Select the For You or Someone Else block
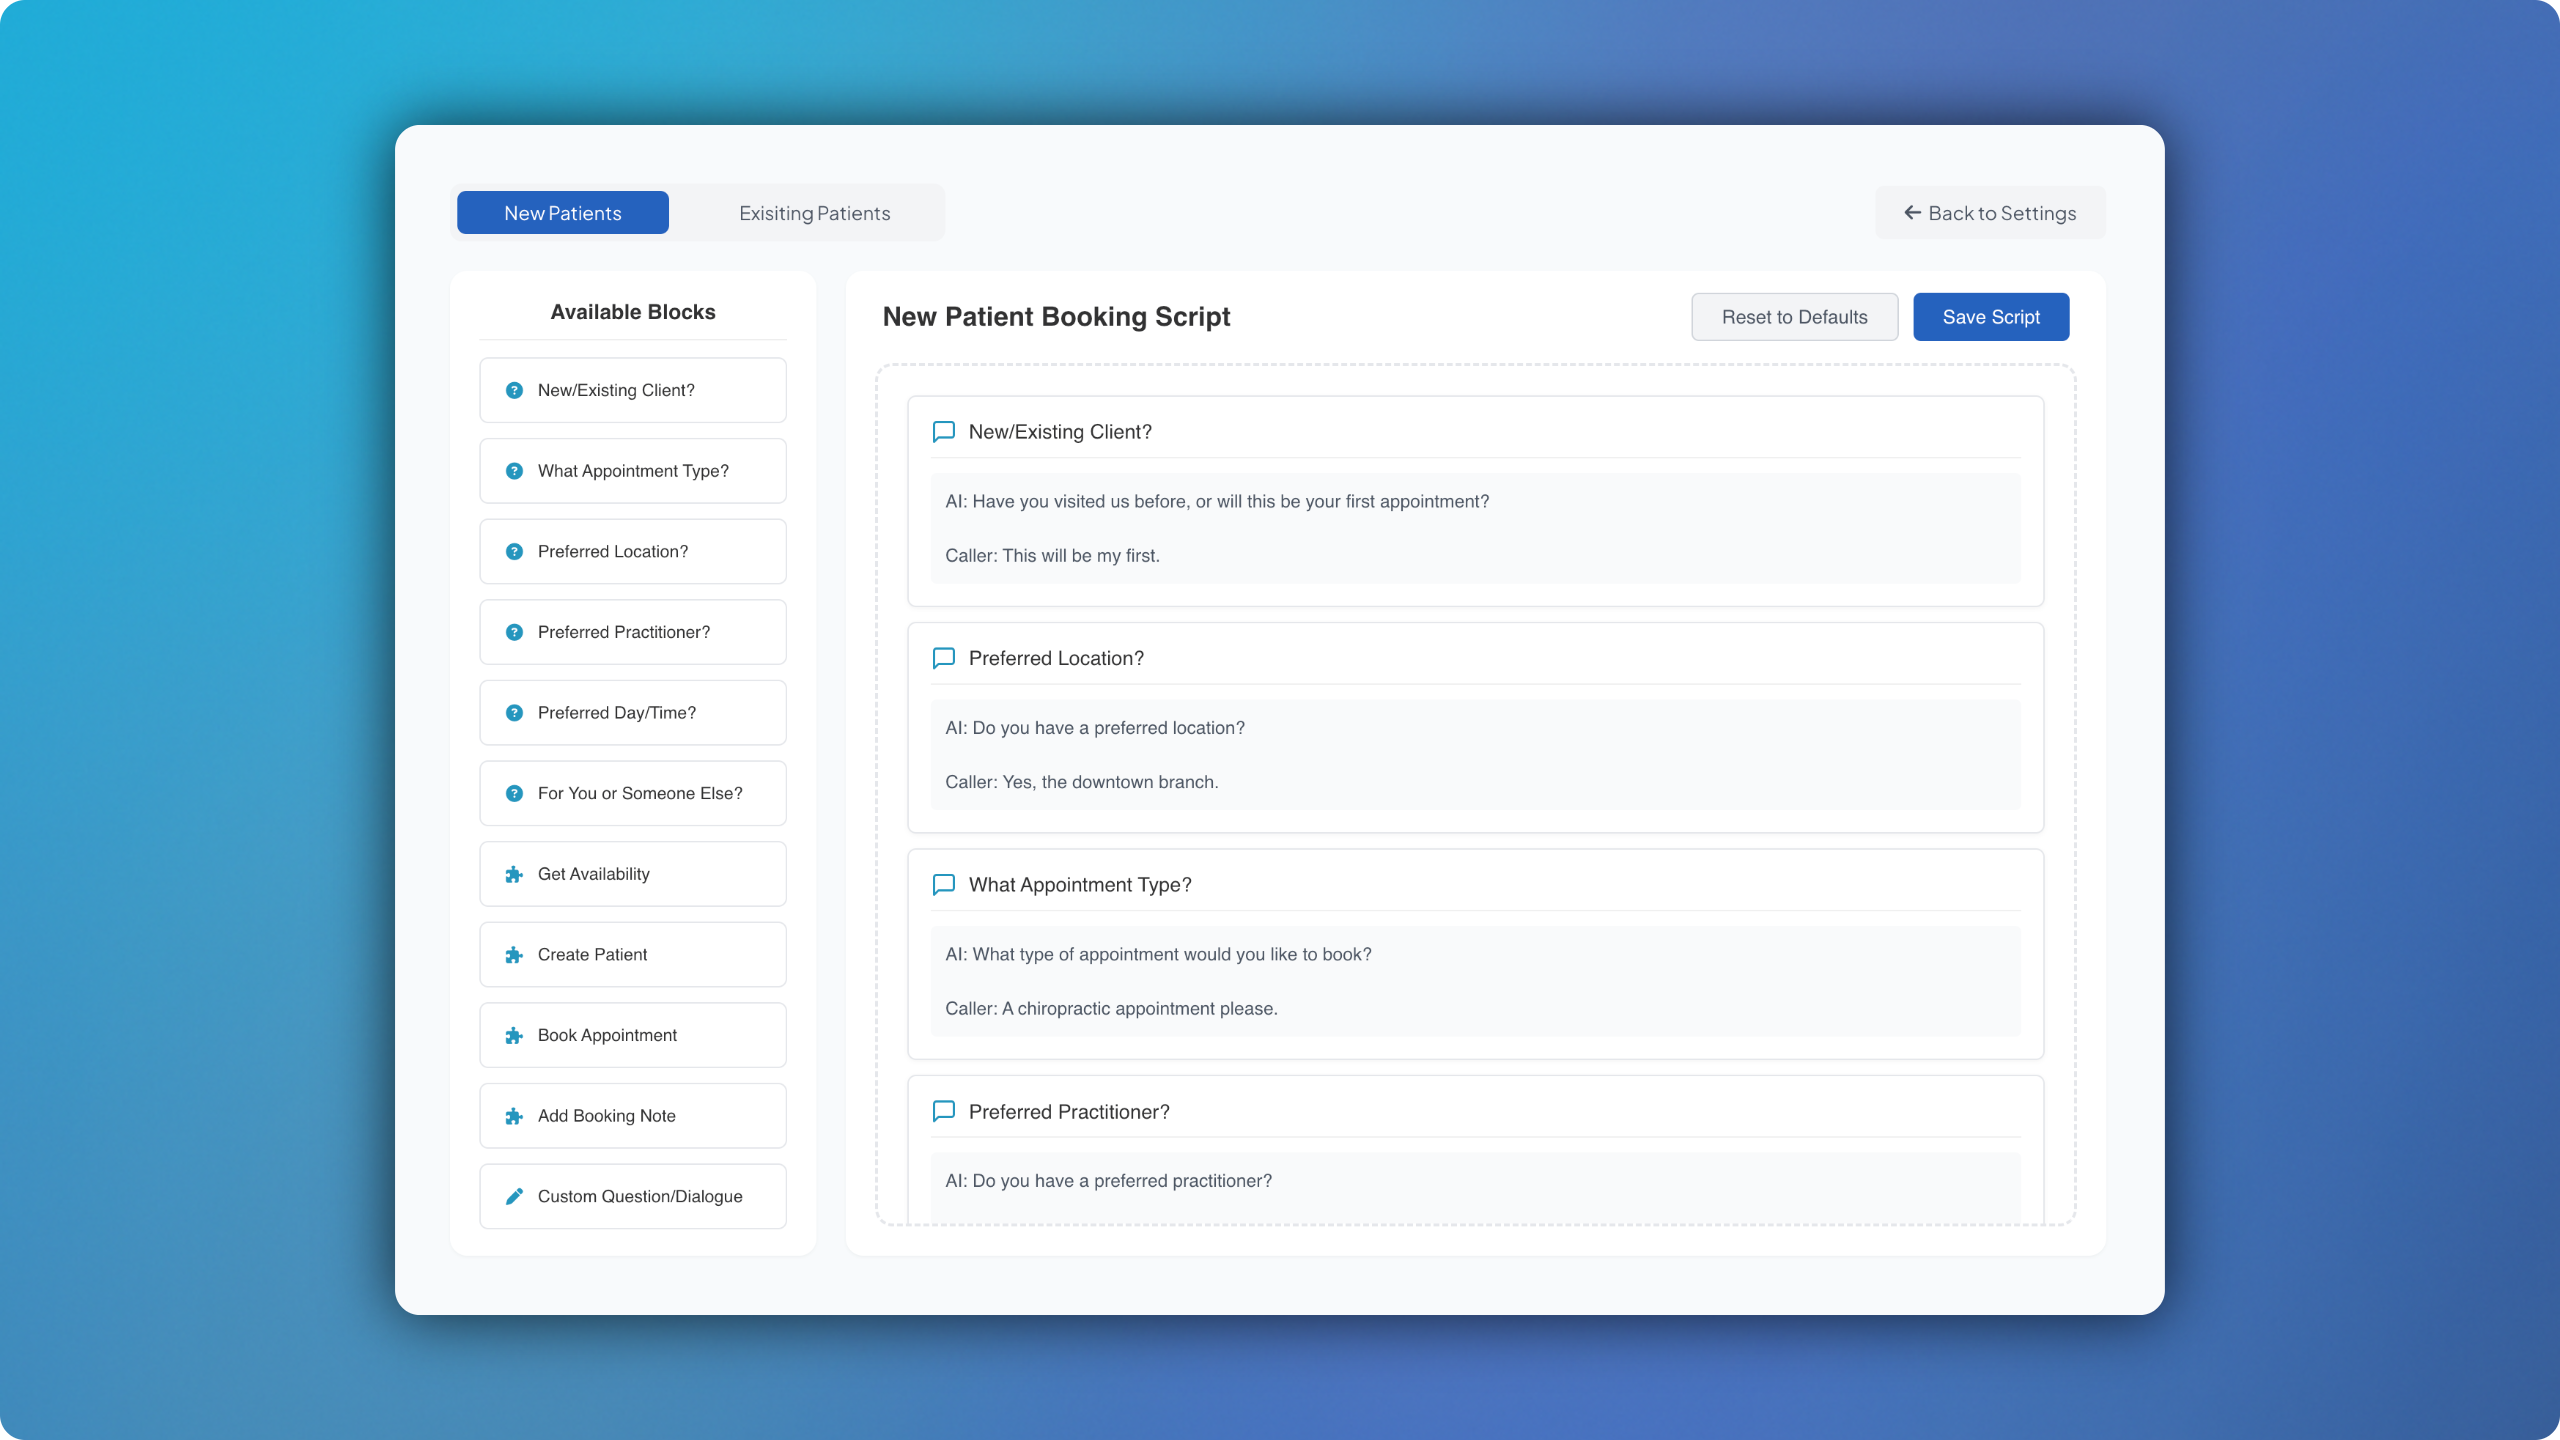Viewport: 2560px width, 1440px height. point(640,793)
